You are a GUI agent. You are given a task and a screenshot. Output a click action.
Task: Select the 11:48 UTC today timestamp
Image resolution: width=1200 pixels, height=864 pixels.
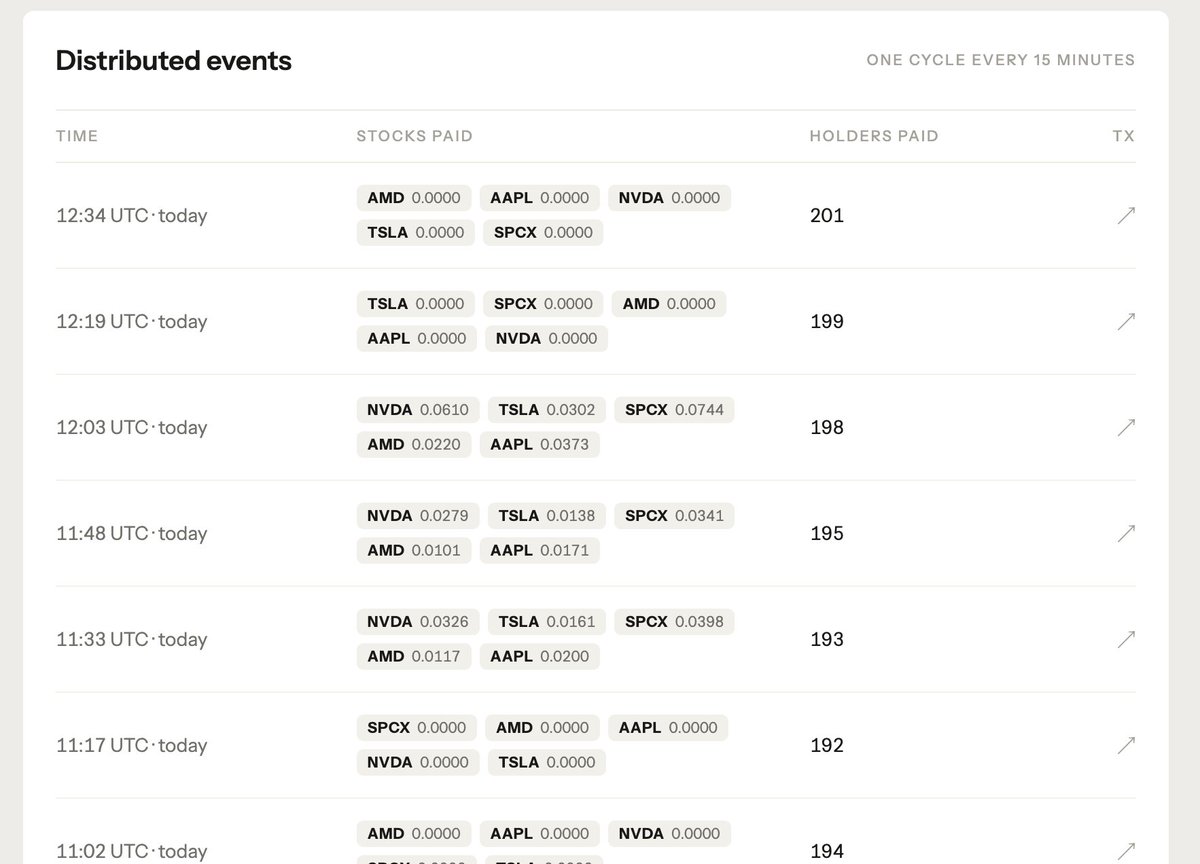[132, 533]
